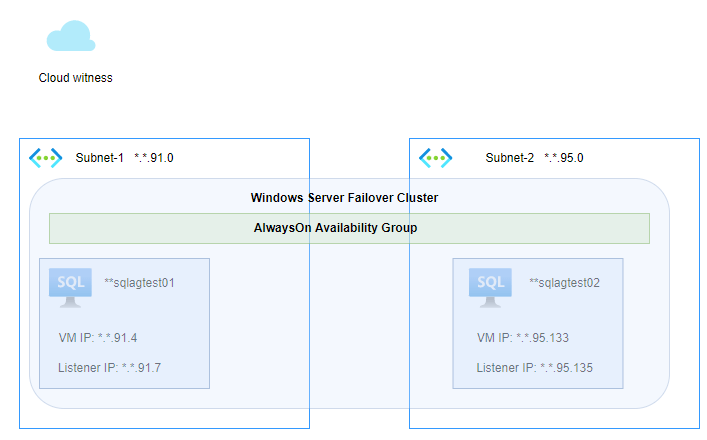
Task: Click the Subnet-2 *.*.95.0 label
Action: pos(534,158)
